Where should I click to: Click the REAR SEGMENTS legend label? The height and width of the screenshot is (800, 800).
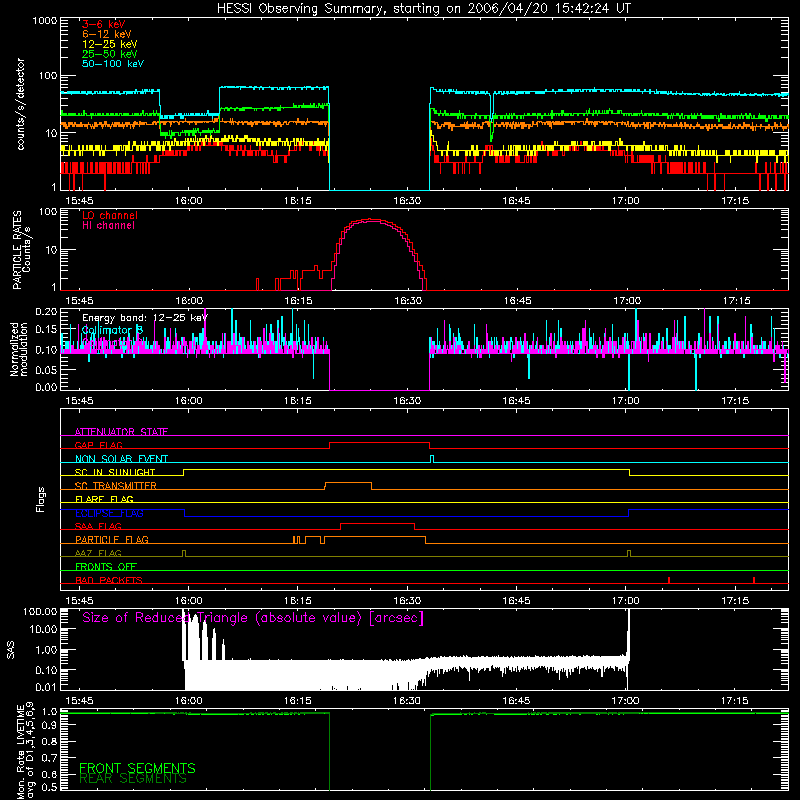(x=133, y=779)
